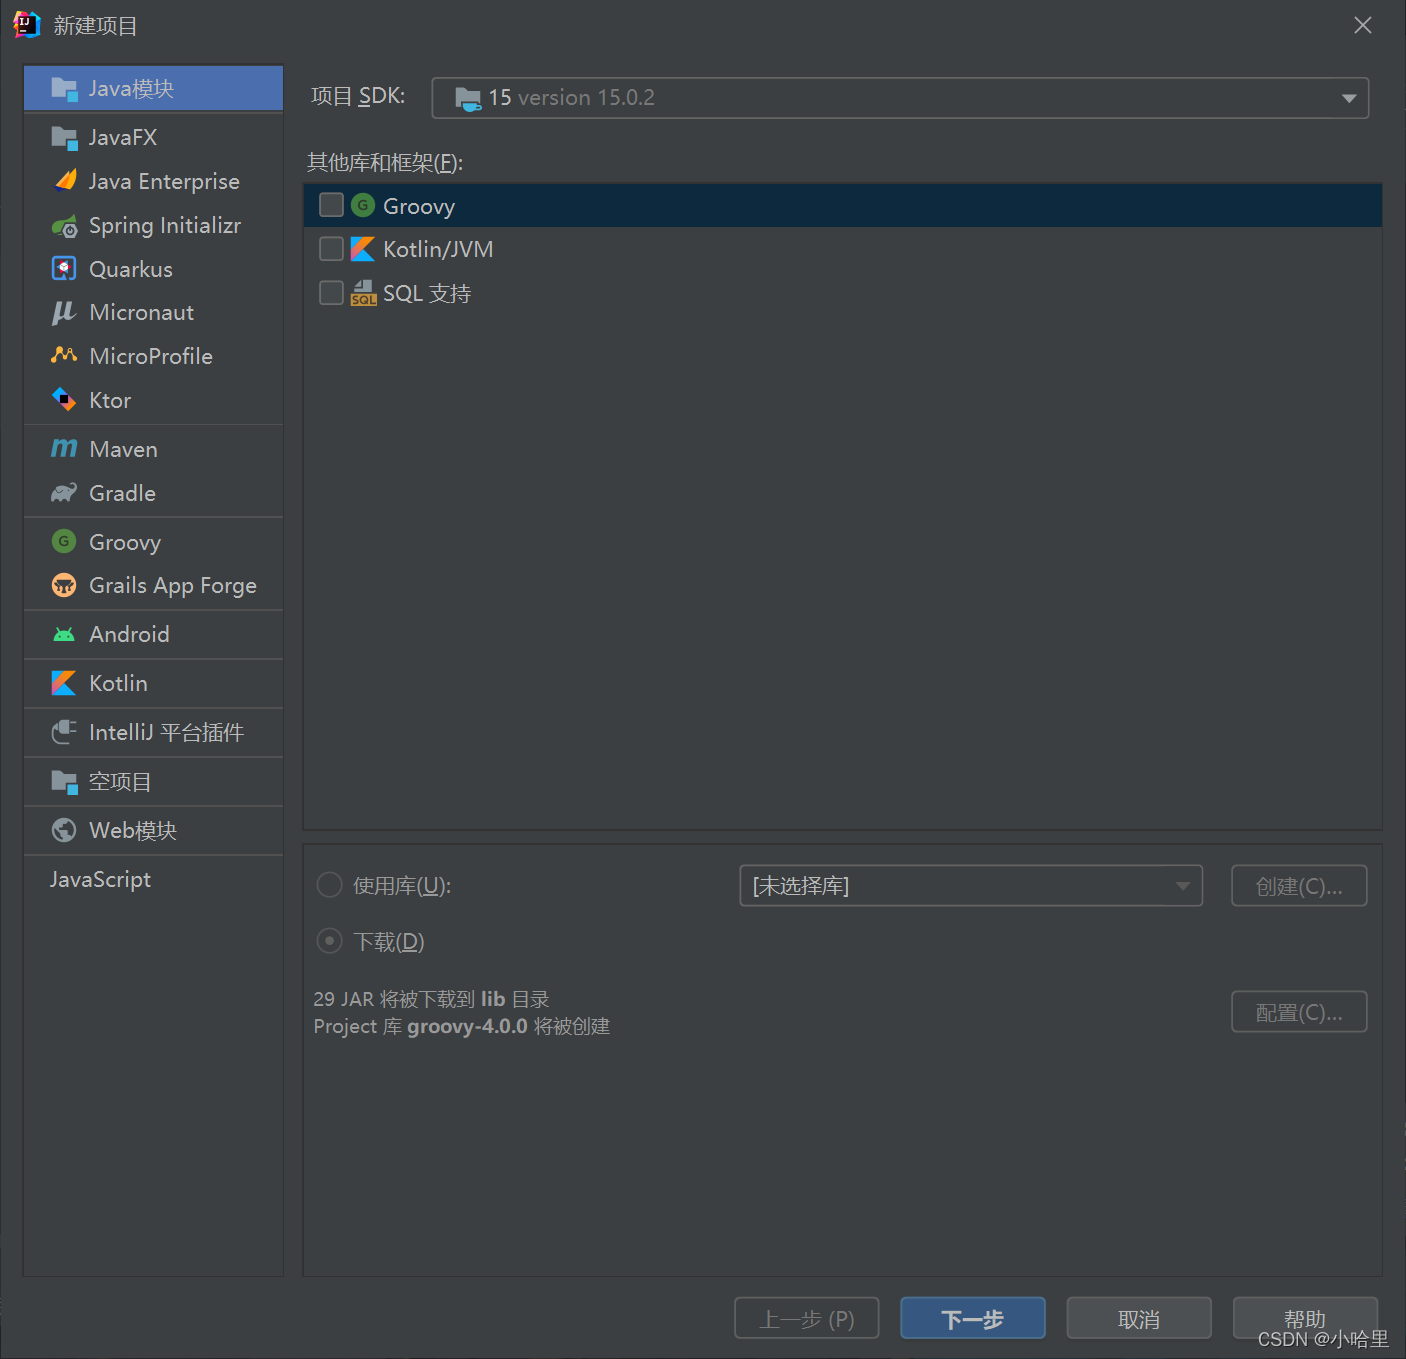Click the Gradle elephant icon
The image size is (1406, 1359).
click(64, 492)
